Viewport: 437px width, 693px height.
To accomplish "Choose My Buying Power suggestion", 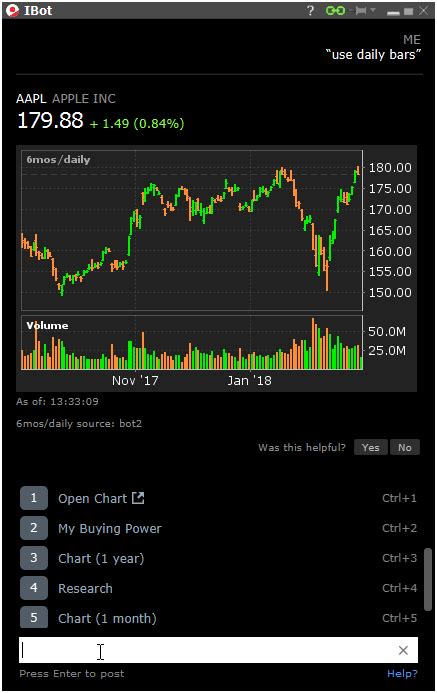I will [110, 529].
